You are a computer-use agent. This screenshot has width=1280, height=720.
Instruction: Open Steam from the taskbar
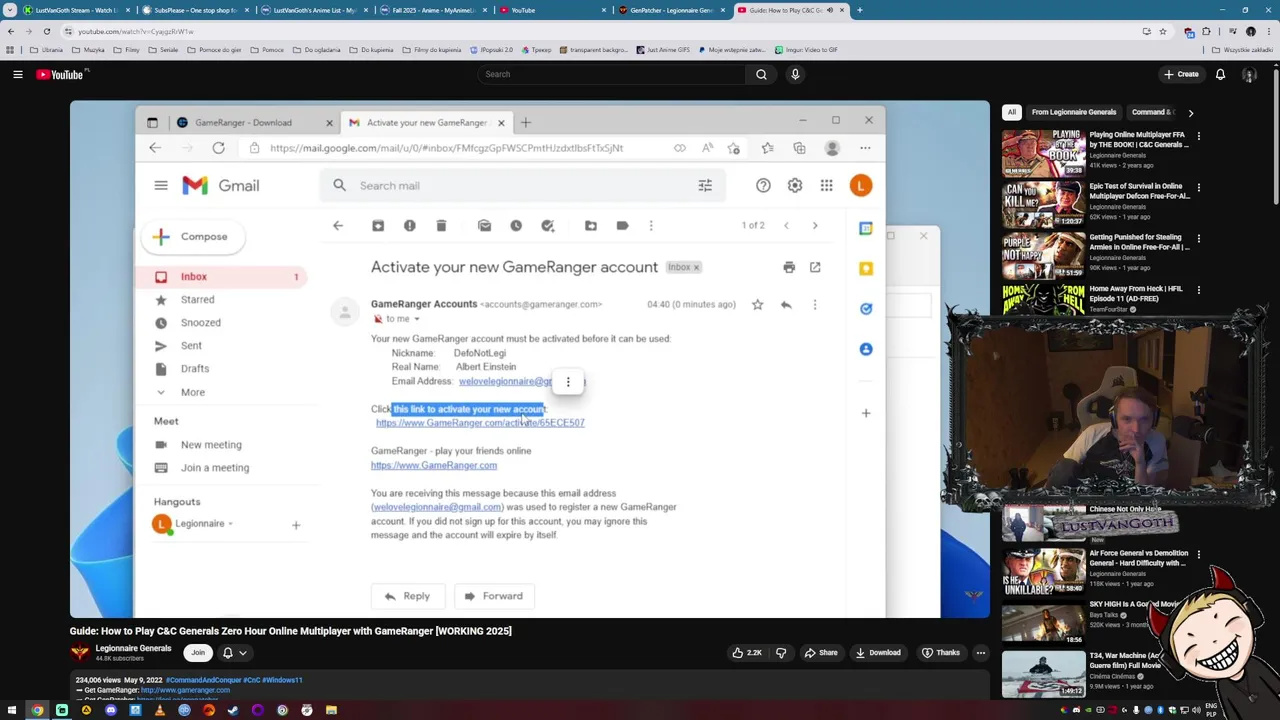(x=233, y=711)
